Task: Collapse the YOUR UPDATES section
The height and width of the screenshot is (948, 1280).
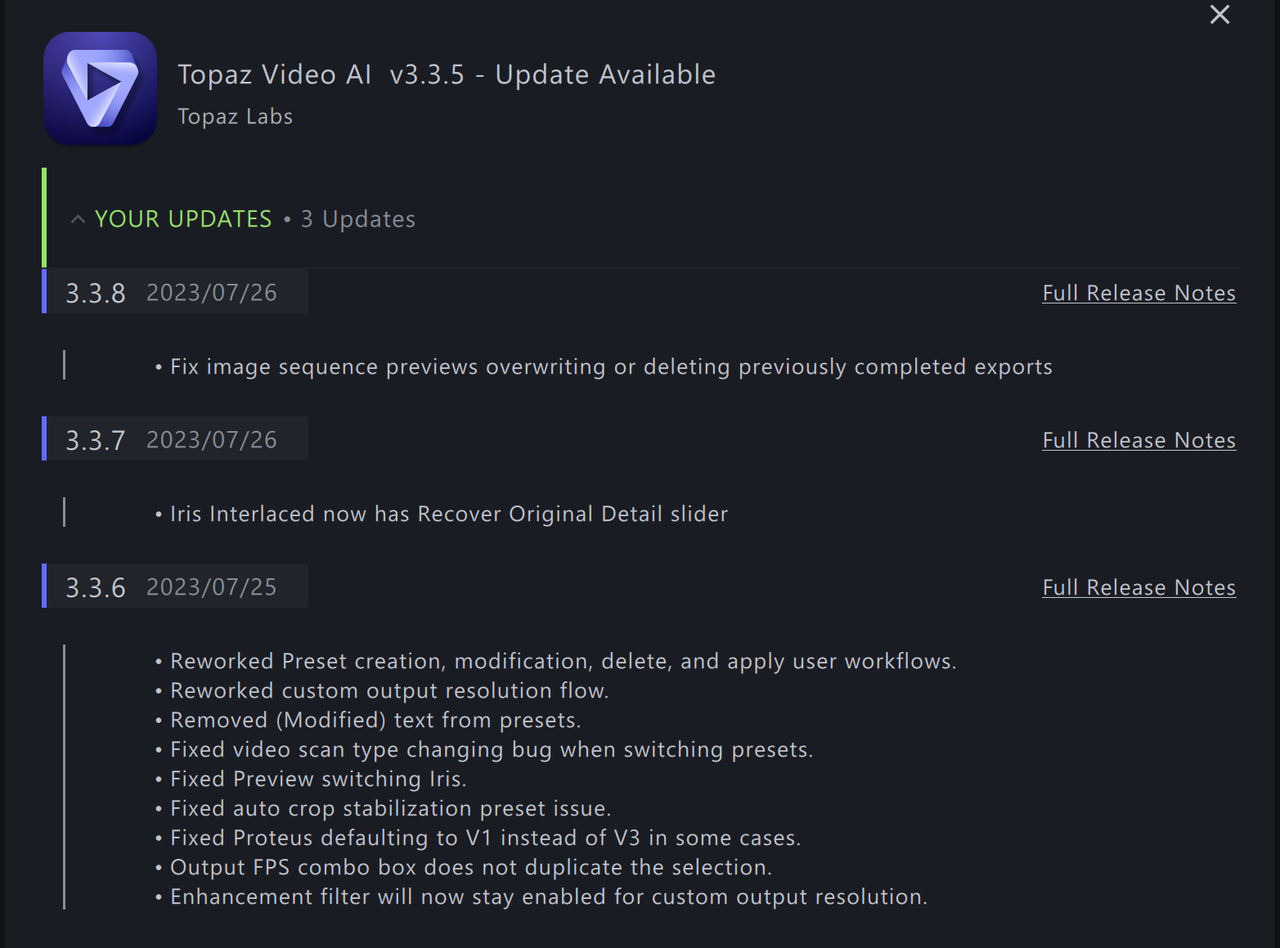Action: tap(77, 218)
